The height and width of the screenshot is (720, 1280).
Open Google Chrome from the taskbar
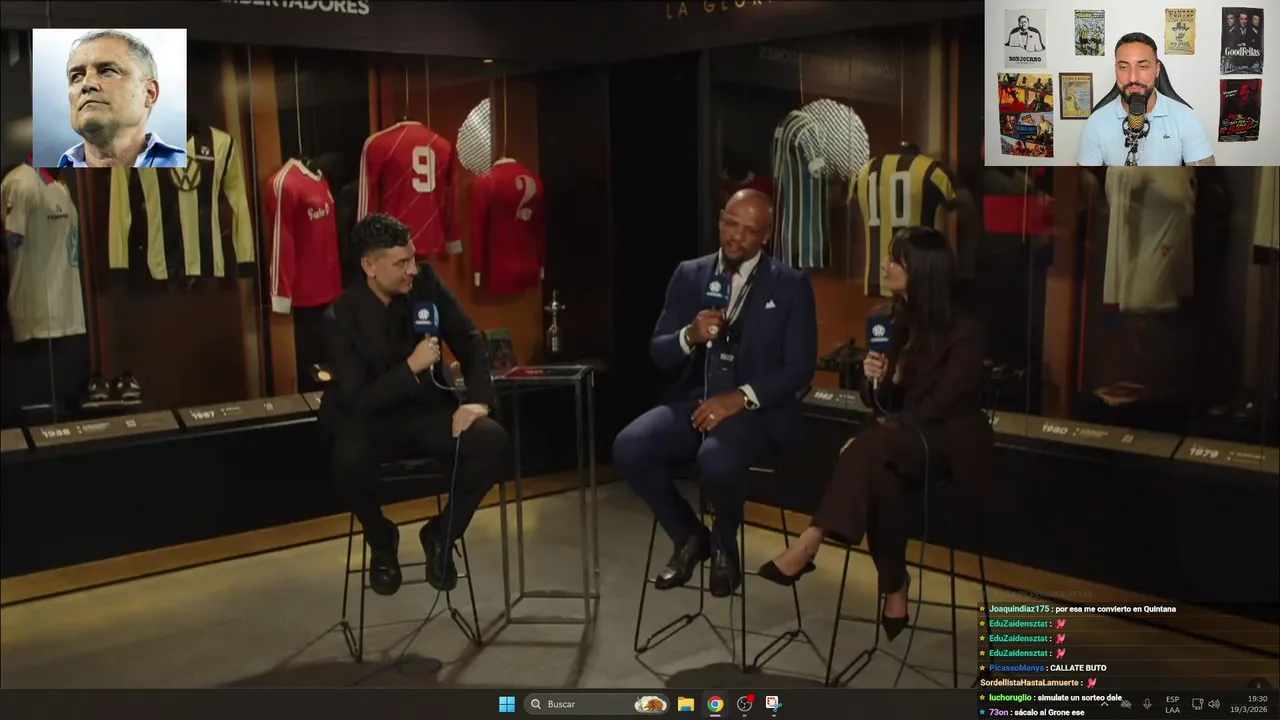[x=715, y=704]
